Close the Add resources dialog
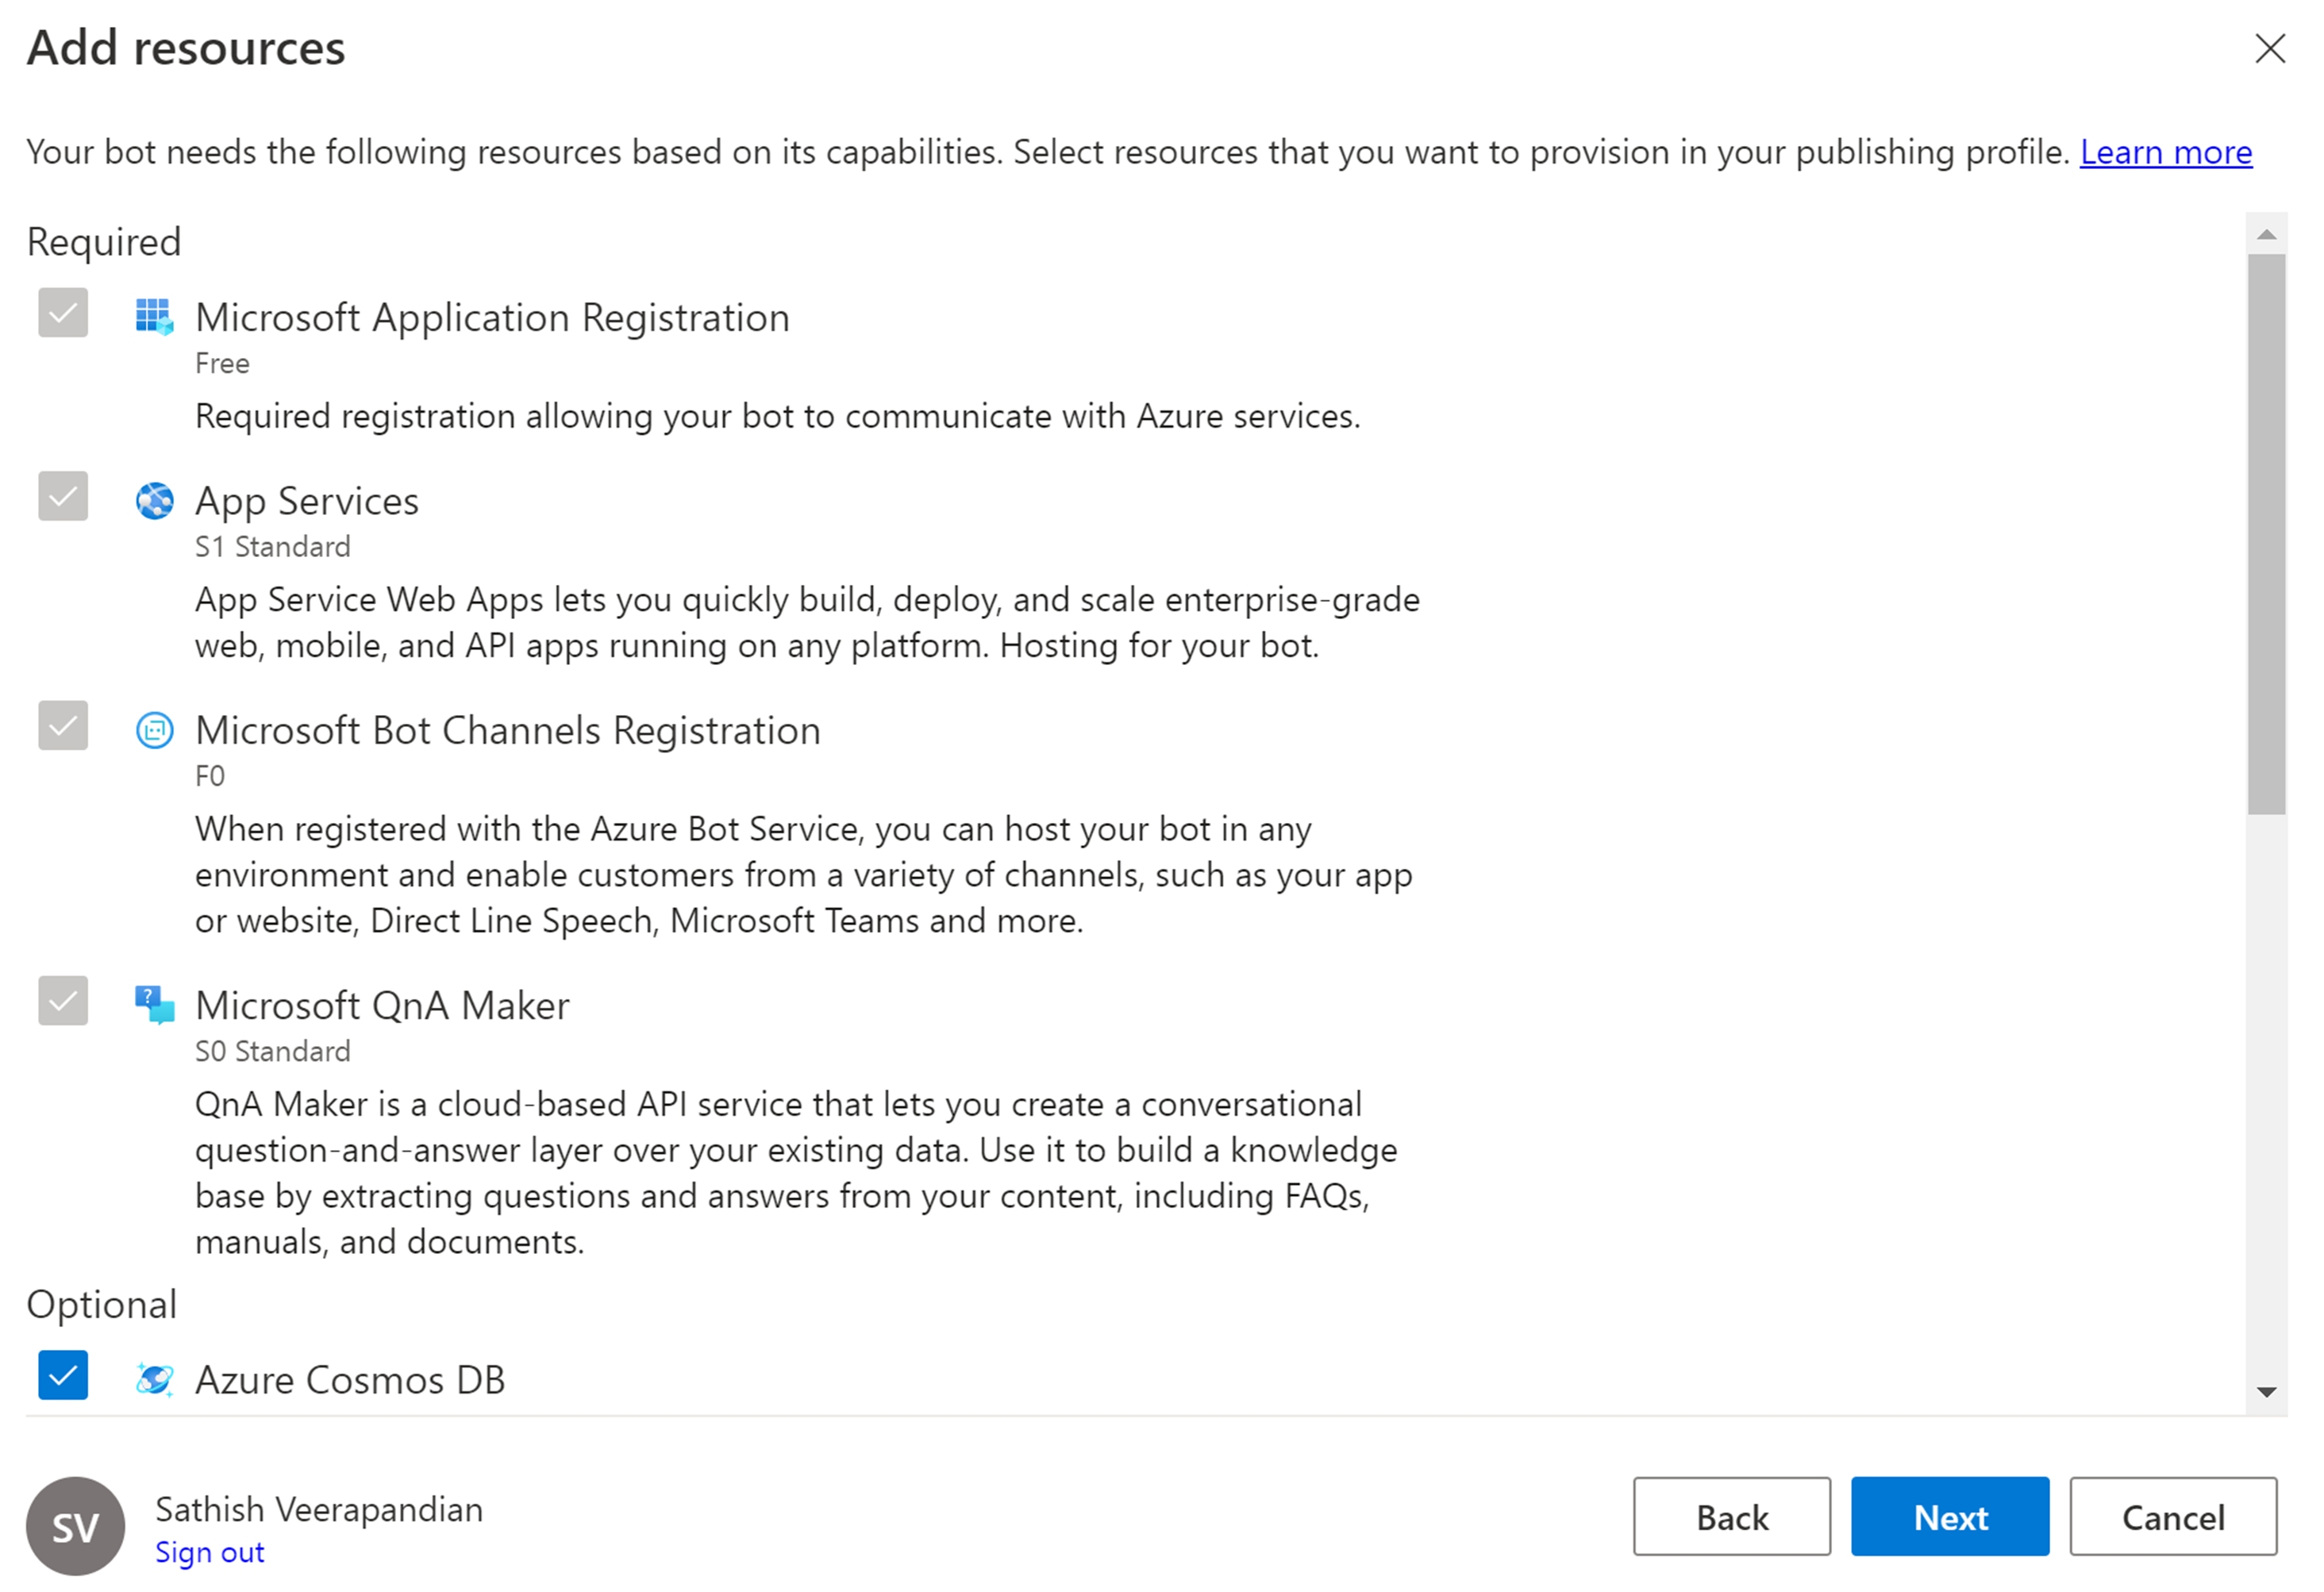The height and width of the screenshot is (1592, 2324). tap(2270, 48)
